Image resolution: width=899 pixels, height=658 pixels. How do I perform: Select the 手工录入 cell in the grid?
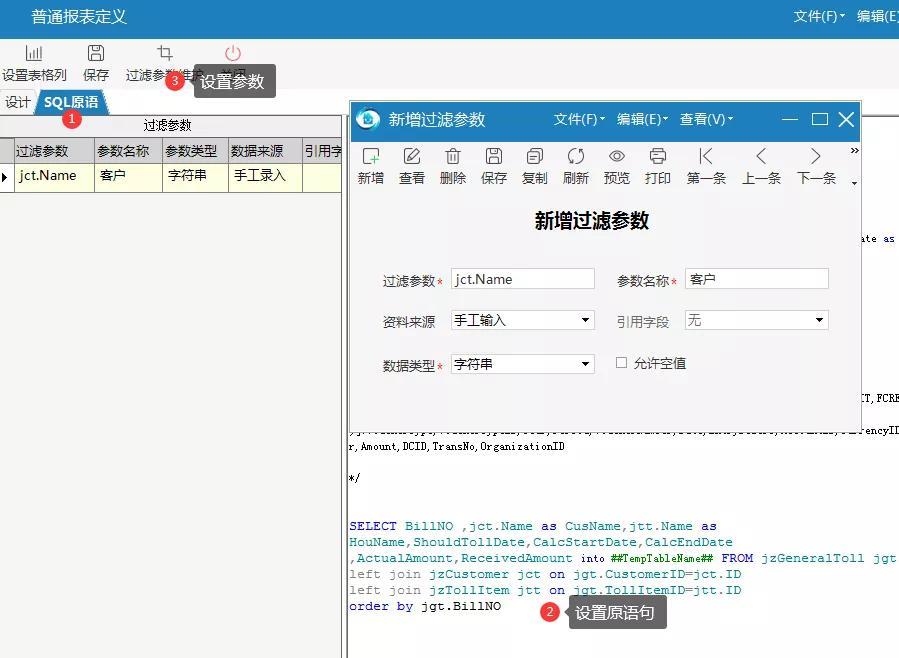[x=265, y=177]
